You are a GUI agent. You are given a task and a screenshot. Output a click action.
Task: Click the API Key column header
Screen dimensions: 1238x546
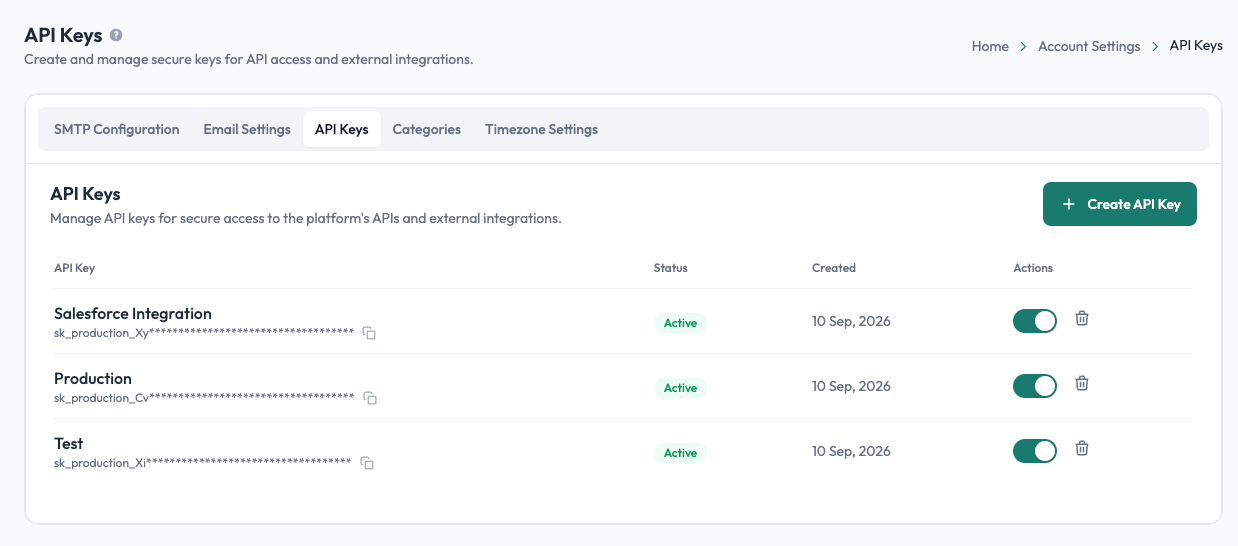click(75, 268)
